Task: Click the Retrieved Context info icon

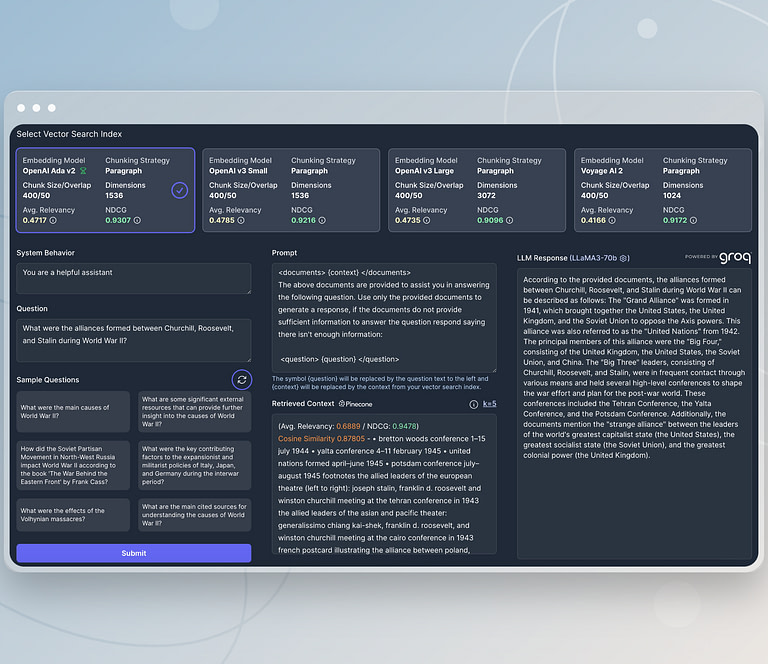Action: [474, 404]
